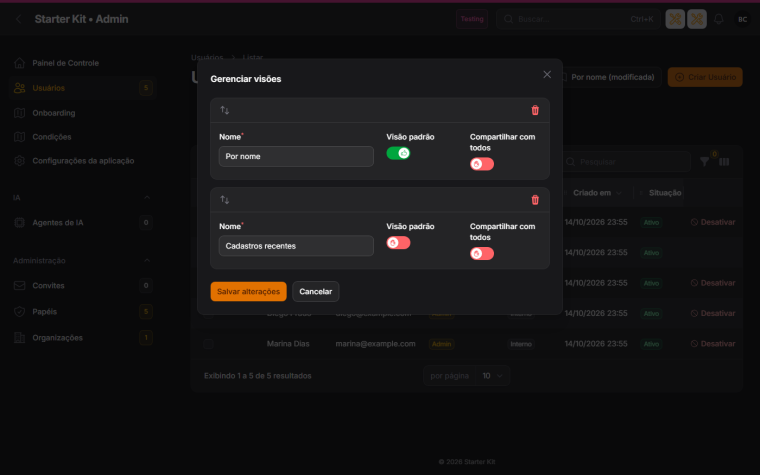Save with Salvar alterações button
The image size is (760, 475).
[x=249, y=291]
